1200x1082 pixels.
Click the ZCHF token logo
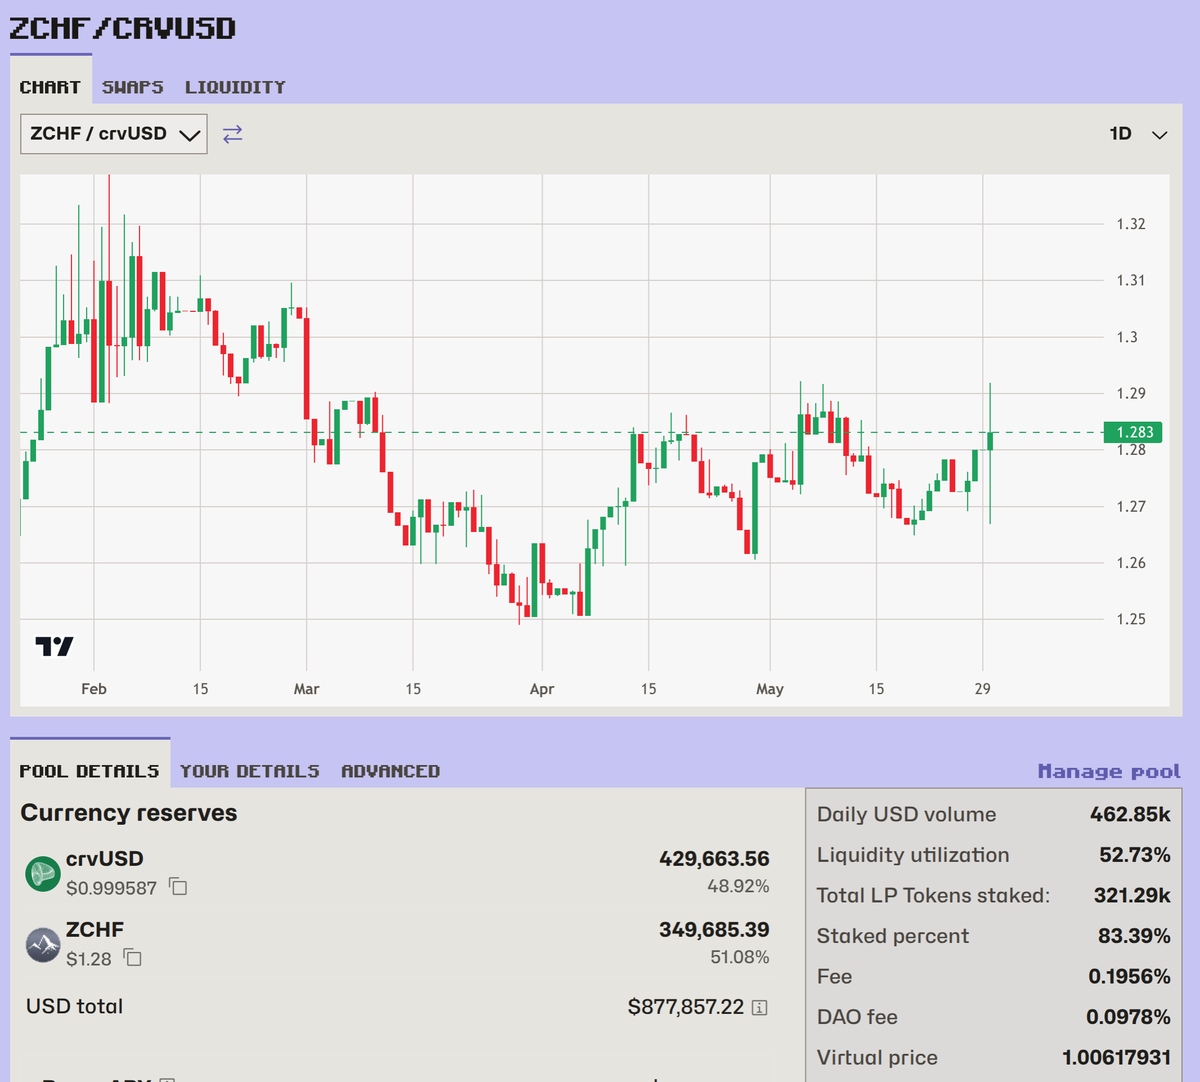pyautogui.click(x=43, y=944)
